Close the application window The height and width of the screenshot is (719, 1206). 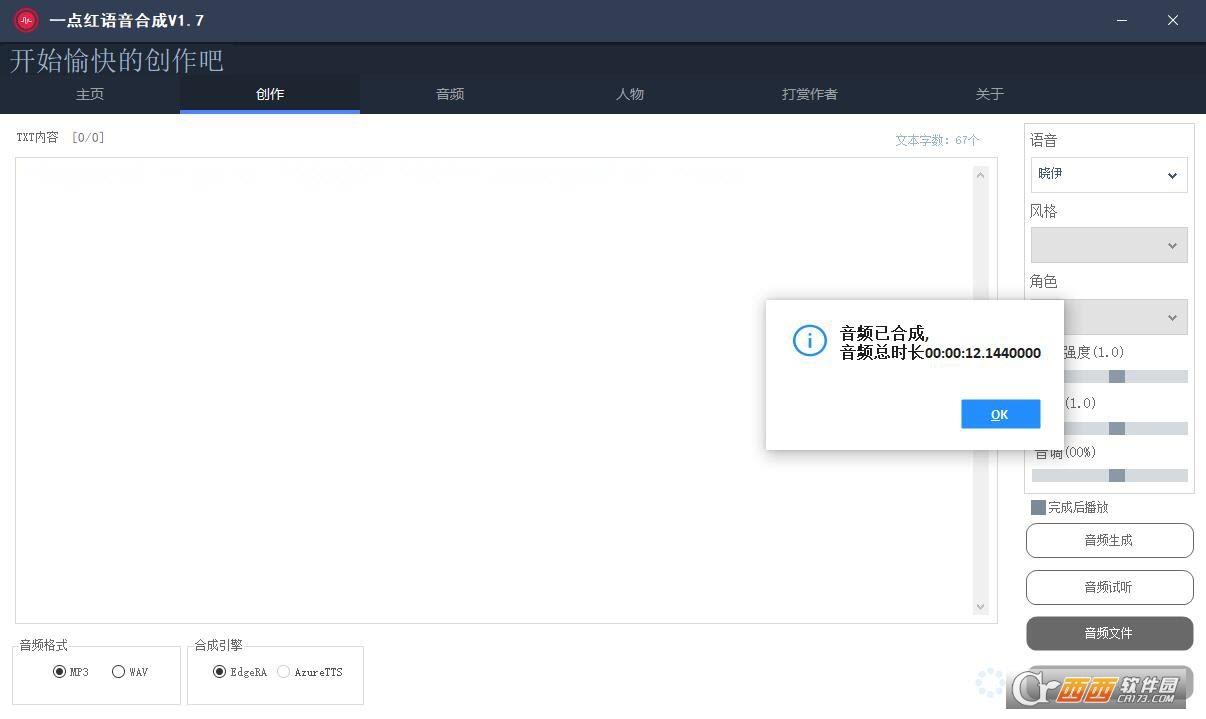point(1173,20)
